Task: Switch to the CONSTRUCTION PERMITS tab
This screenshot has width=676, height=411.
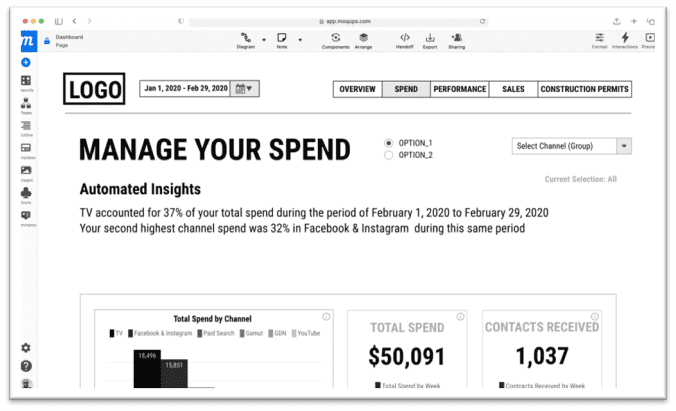Action: coord(585,89)
